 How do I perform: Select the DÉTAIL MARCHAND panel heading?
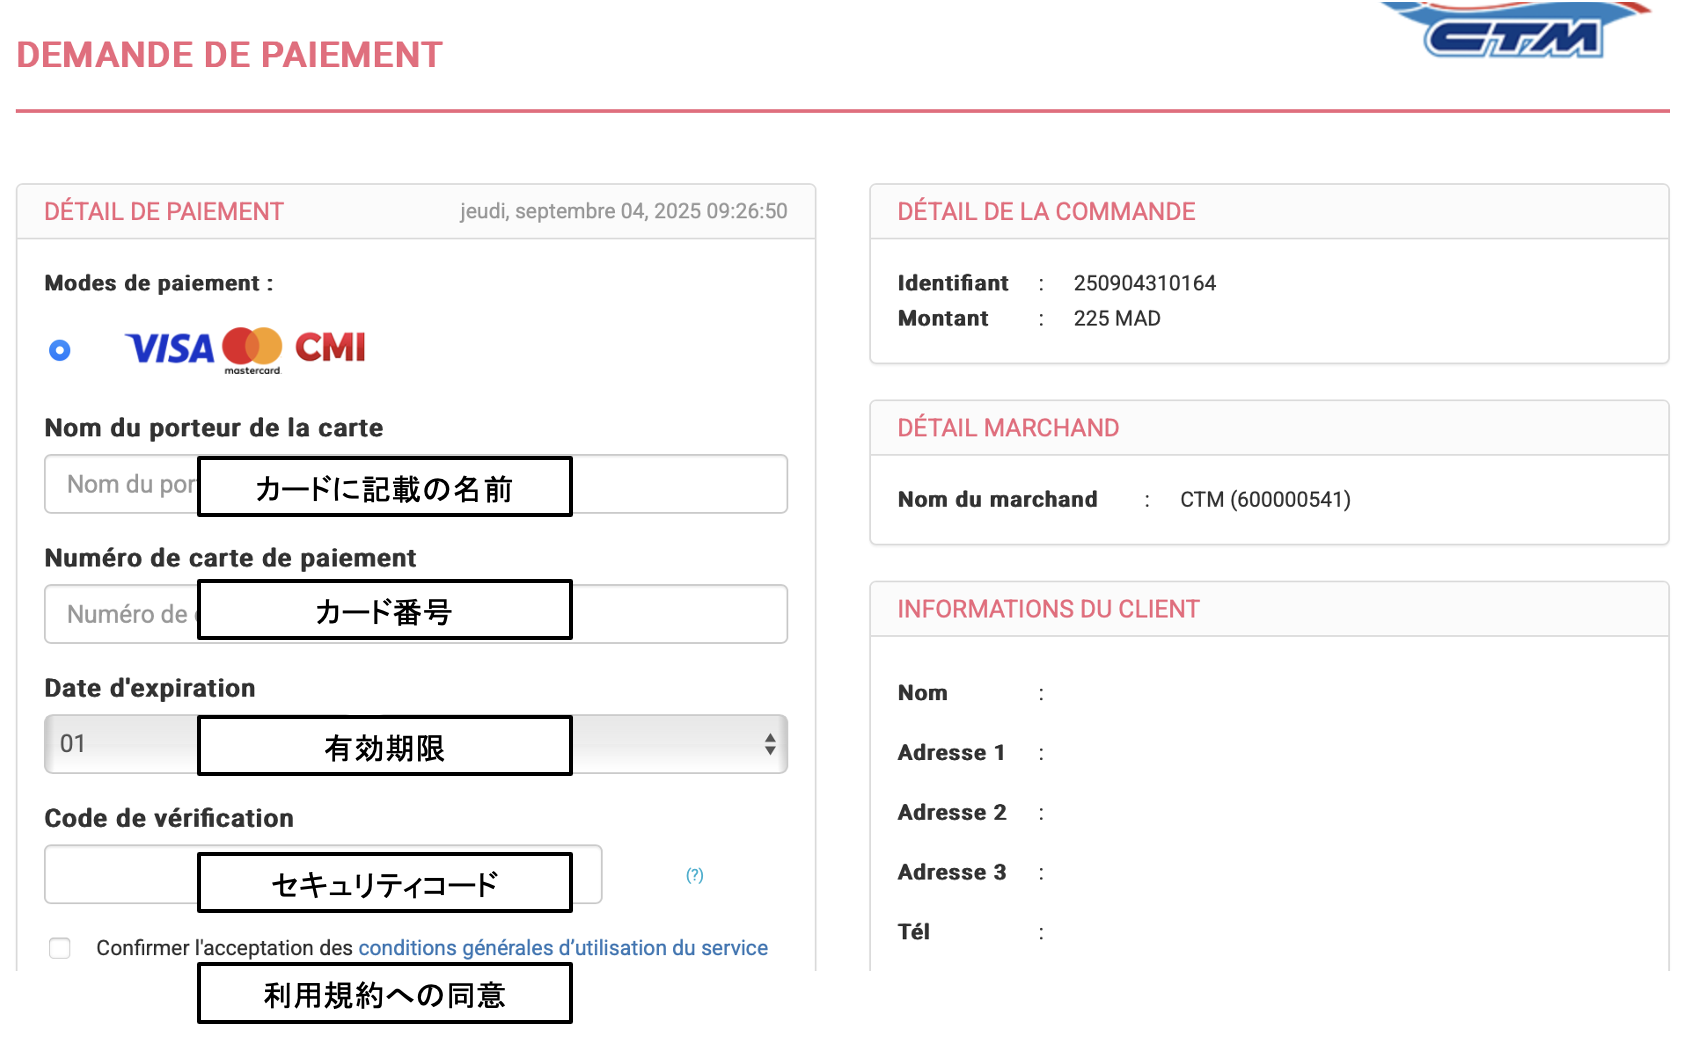[x=1008, y=428]
